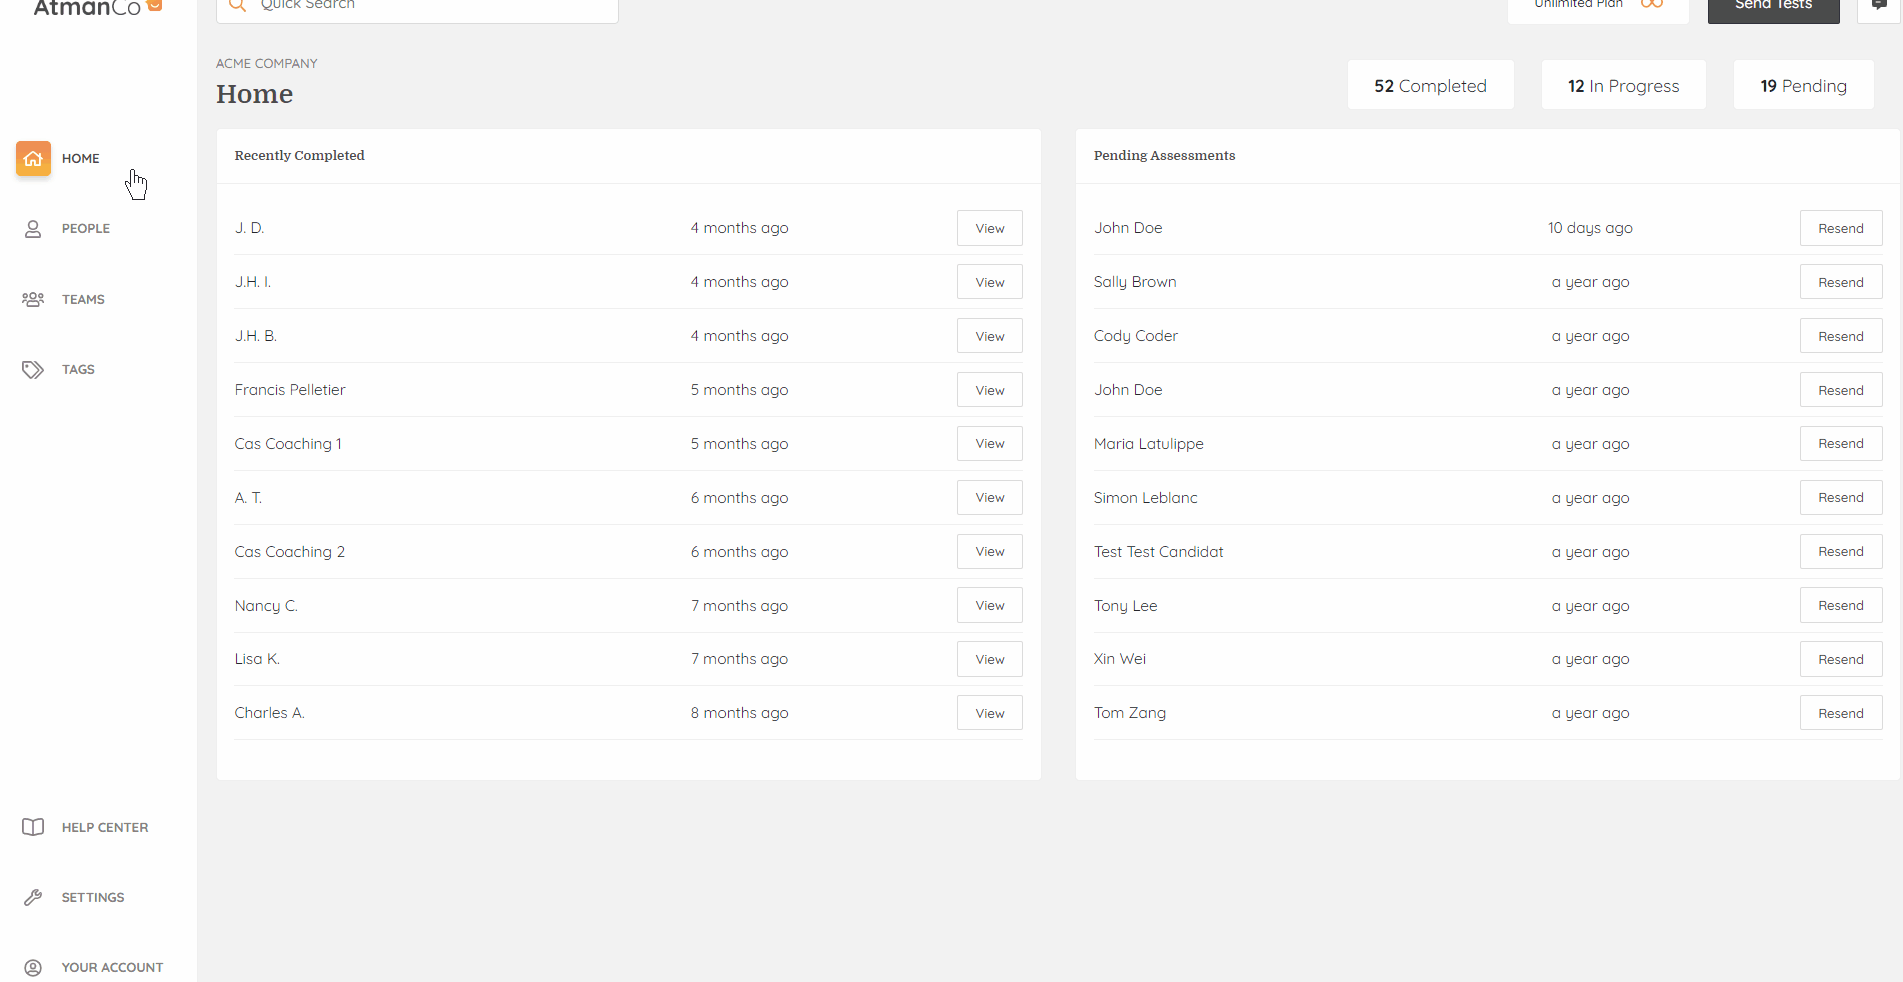The image size is (1903, 982).
Task: Click the Recently Completed heading
Action: pyautogui.click(x=300, y=156)
